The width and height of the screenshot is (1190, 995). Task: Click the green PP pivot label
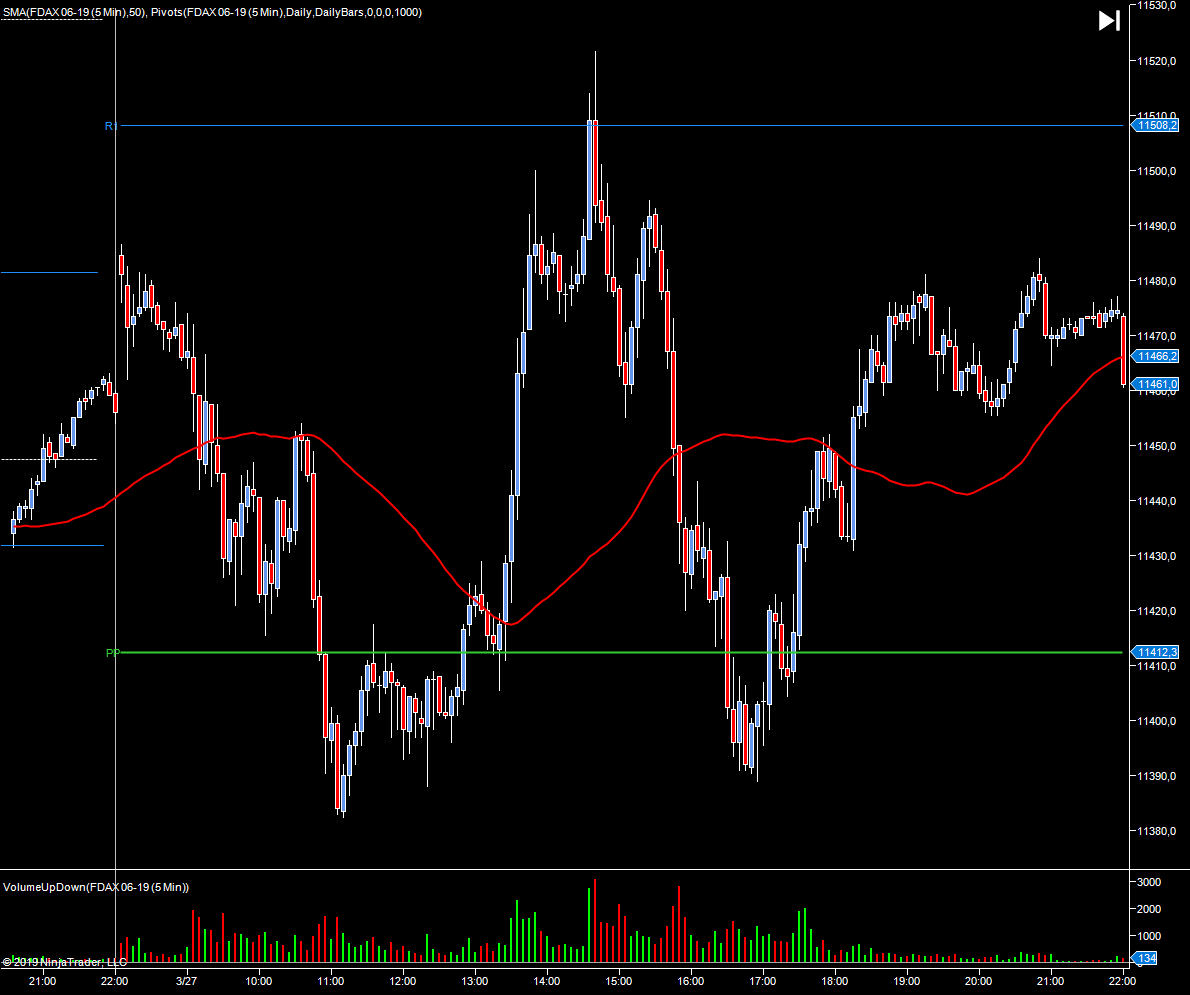click(x=112, y=653)
